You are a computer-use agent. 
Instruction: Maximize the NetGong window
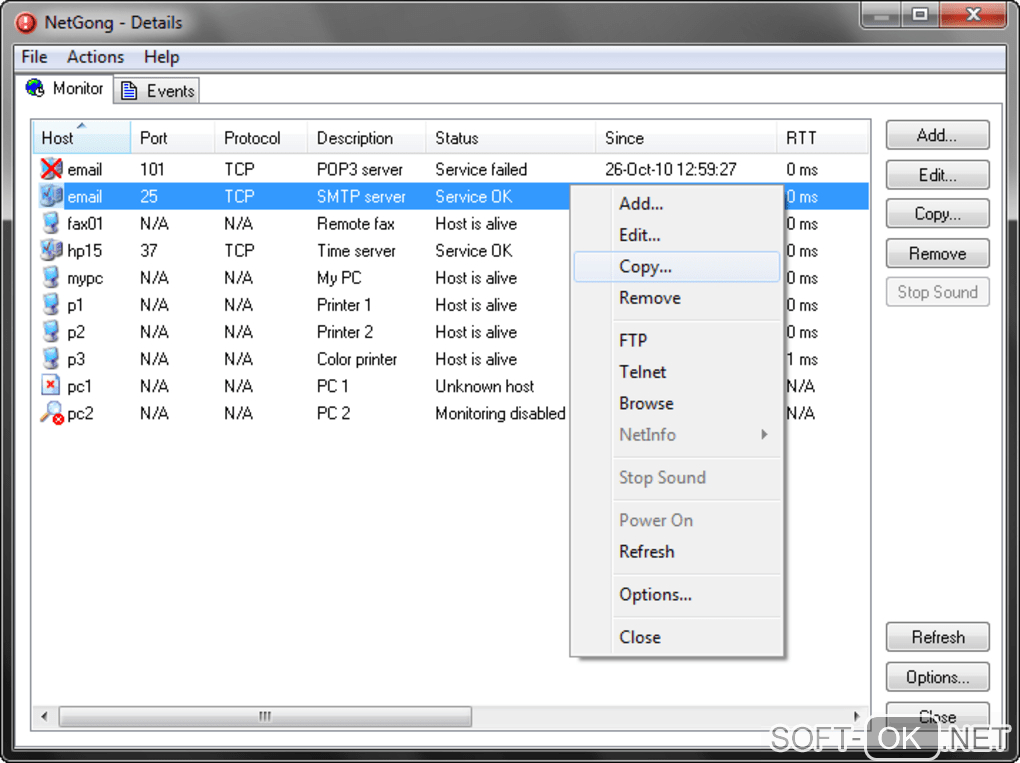tap(920, 14)
